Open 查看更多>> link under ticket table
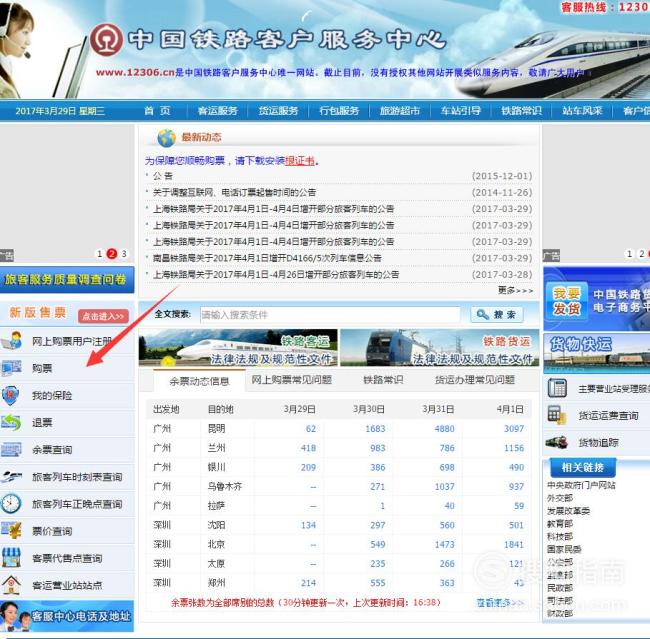 (500, 602)
